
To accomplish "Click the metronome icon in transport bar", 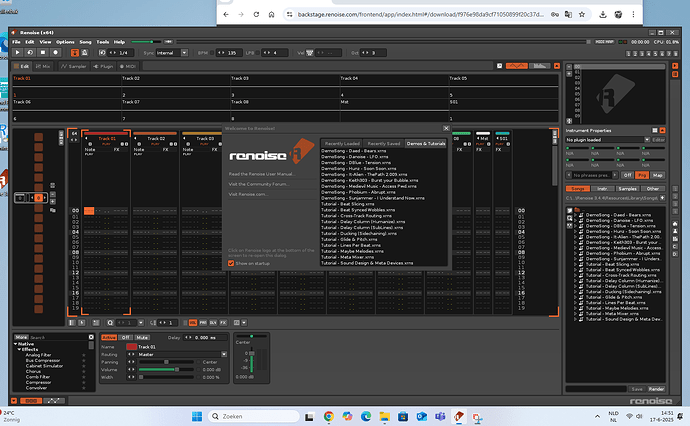I will [84, 53].
